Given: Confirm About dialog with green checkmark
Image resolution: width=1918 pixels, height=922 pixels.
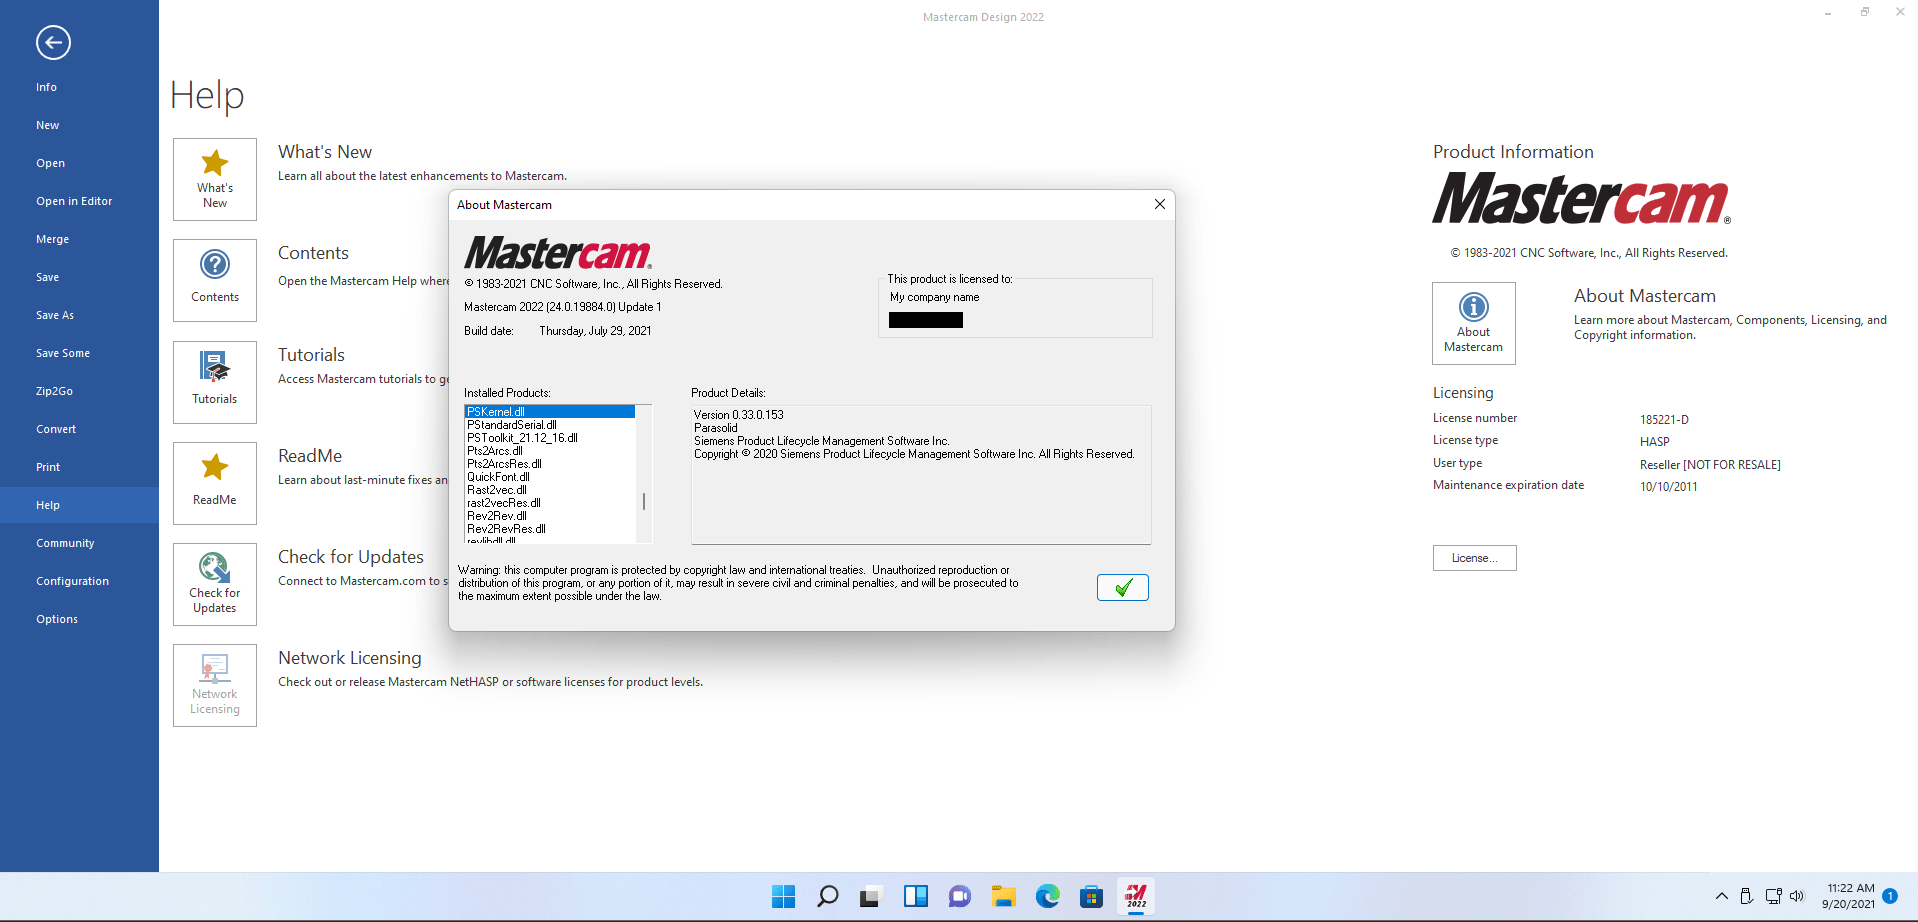Looking at the screenshot, I should click(1123, 587).
